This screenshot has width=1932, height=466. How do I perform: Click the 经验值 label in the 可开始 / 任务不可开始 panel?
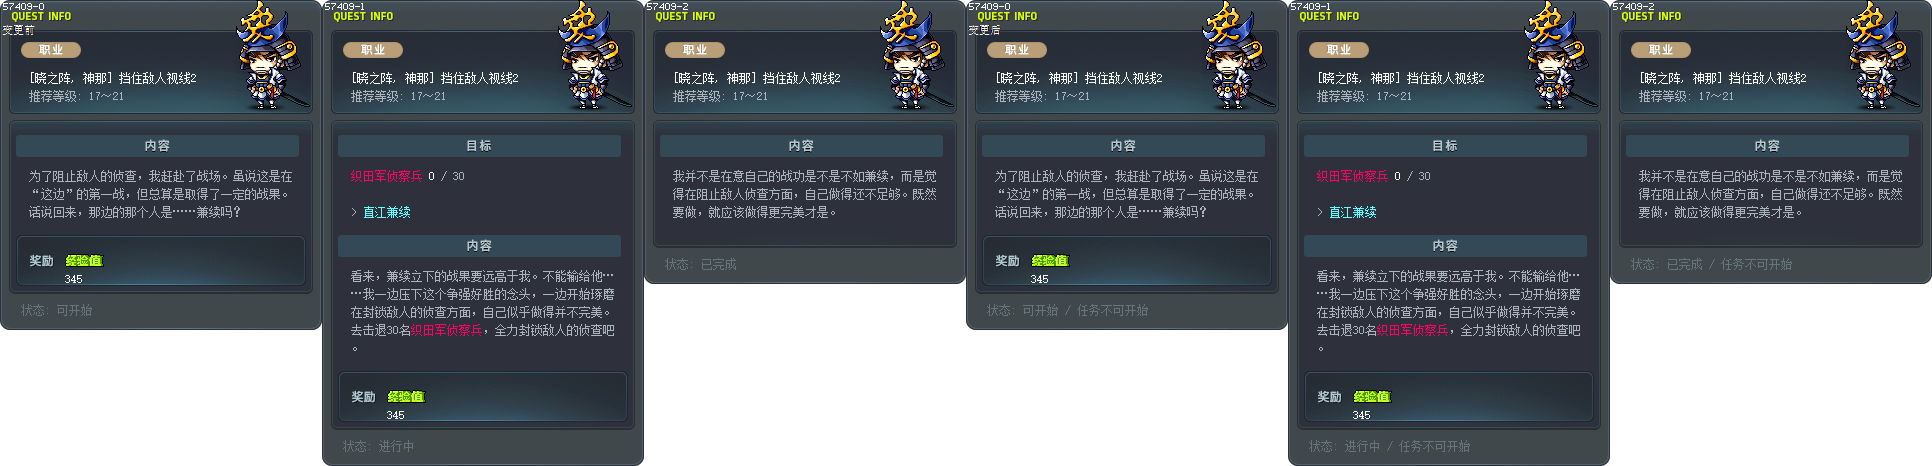pos(1050,261)
